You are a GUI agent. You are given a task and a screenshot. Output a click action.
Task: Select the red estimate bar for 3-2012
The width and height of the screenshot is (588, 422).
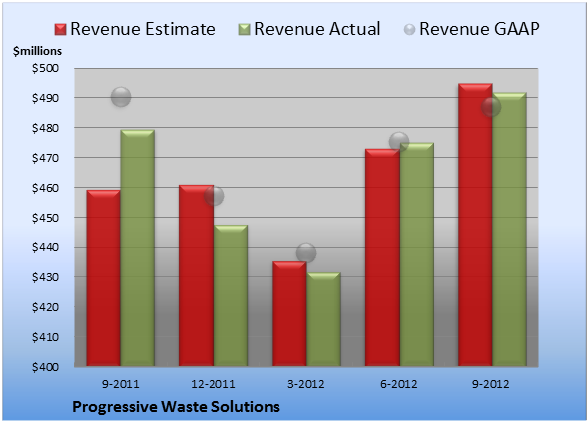tap(289, 314)
